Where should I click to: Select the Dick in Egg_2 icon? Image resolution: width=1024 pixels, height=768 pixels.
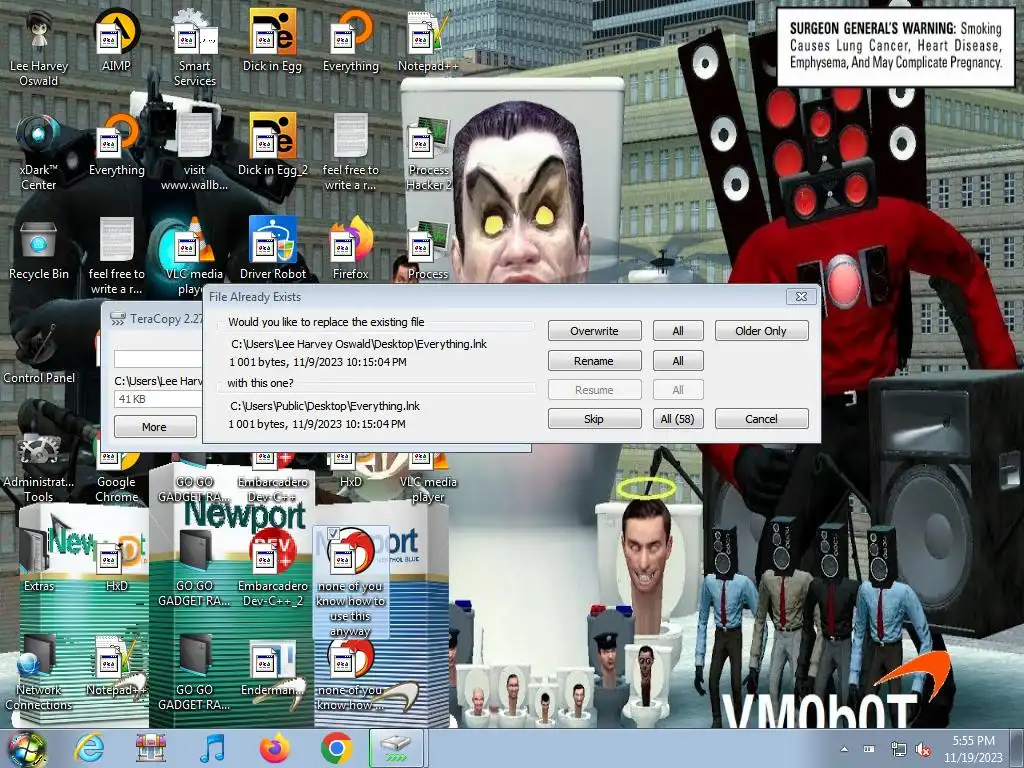tap(272, 145)
